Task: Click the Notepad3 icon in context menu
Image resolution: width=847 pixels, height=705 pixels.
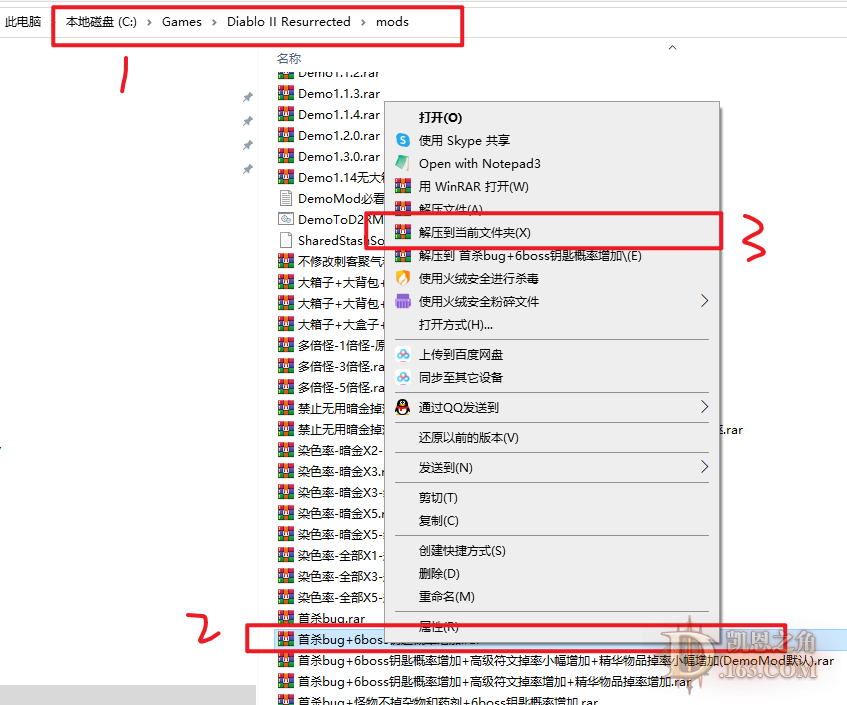Action: 402,163
